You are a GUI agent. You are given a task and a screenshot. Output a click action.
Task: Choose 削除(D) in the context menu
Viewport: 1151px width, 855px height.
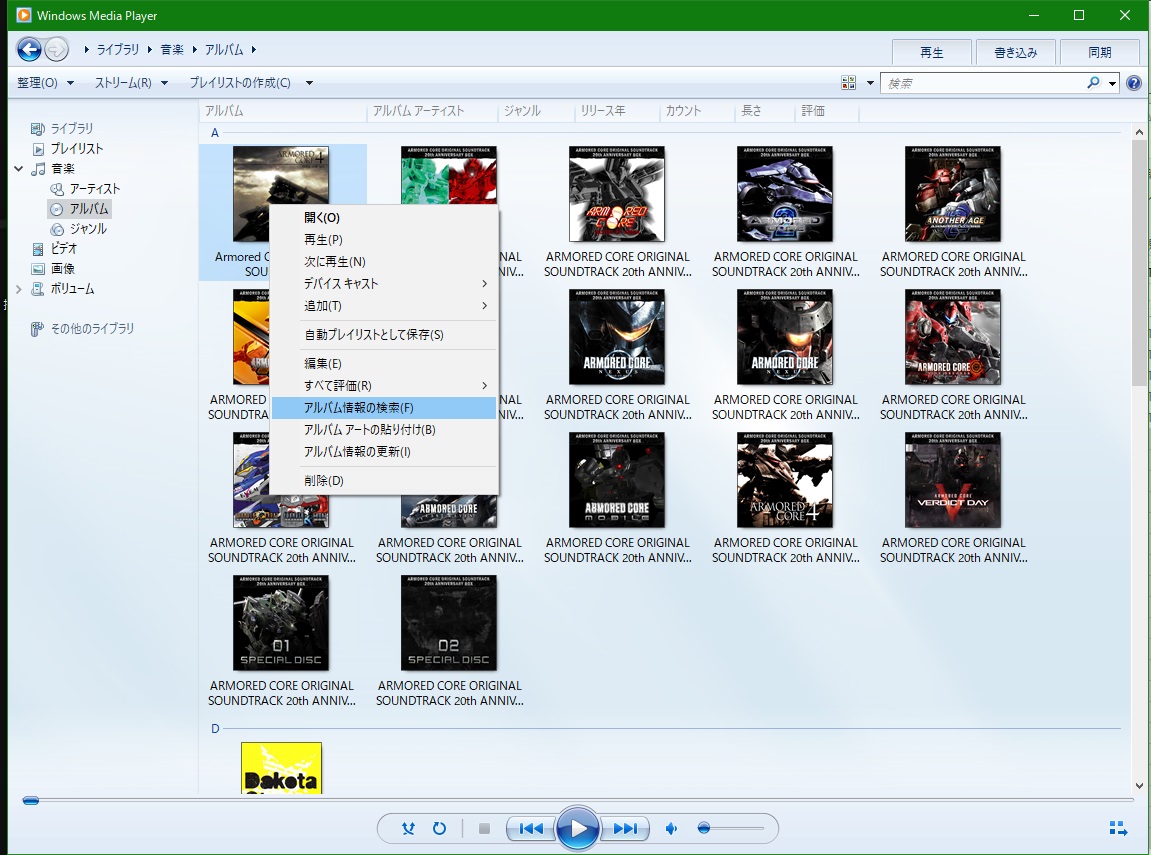[x=385, y=481]
